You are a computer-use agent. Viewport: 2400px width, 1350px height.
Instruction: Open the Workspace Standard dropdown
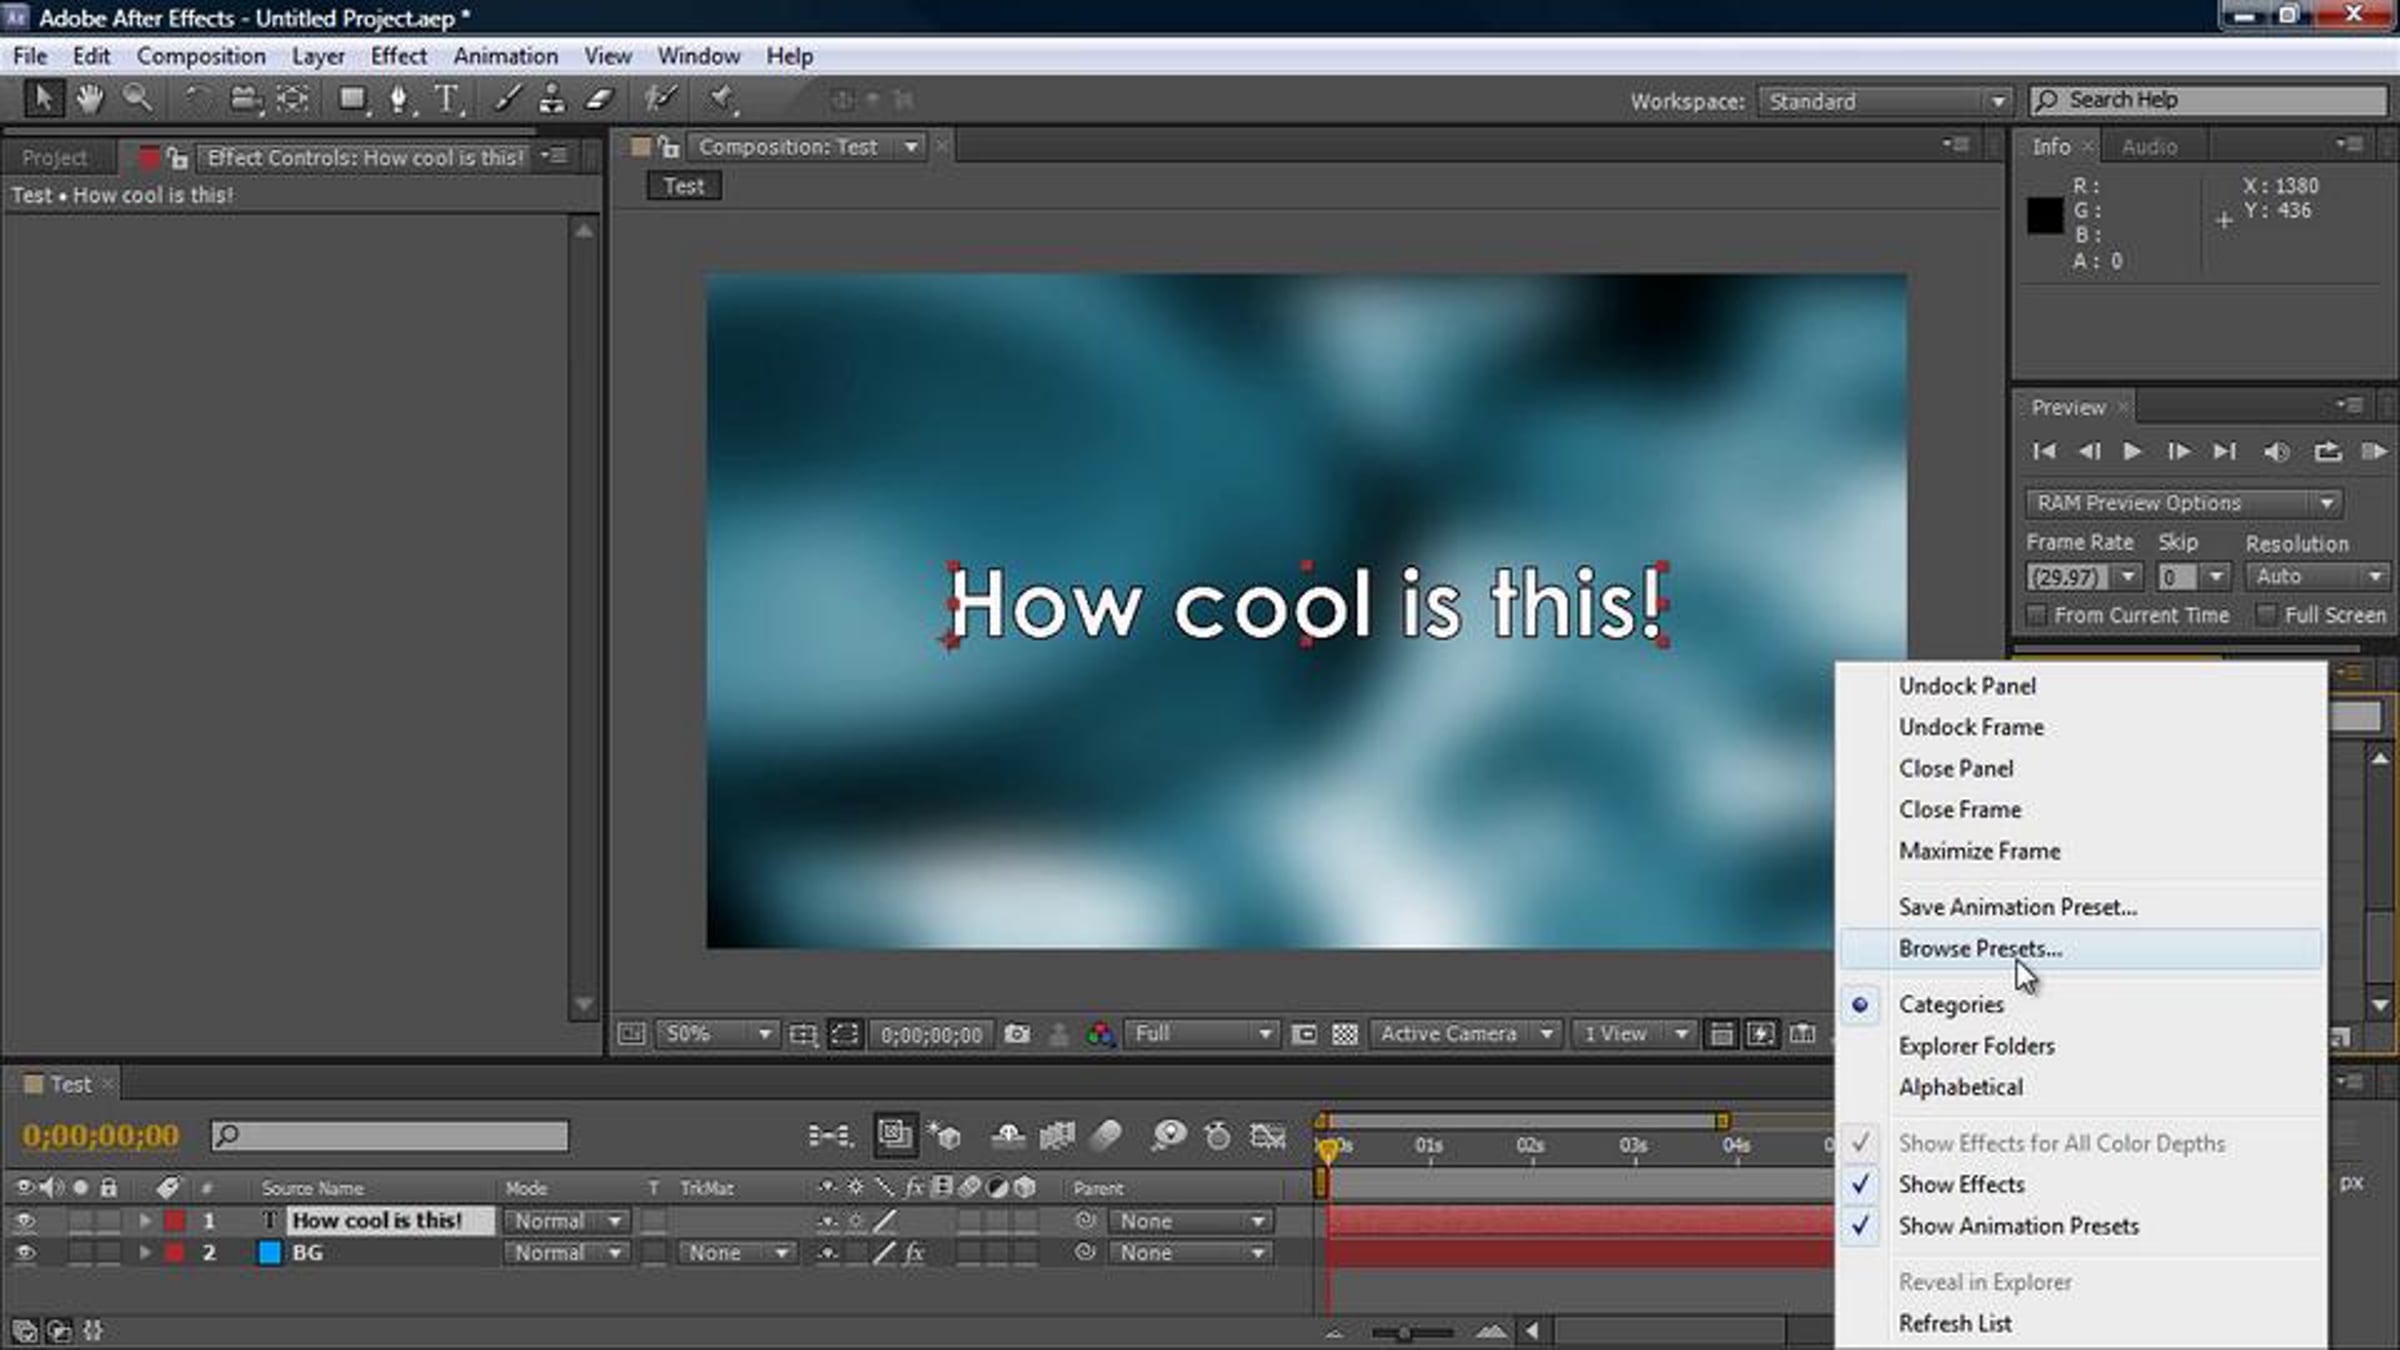point(1884,101)
